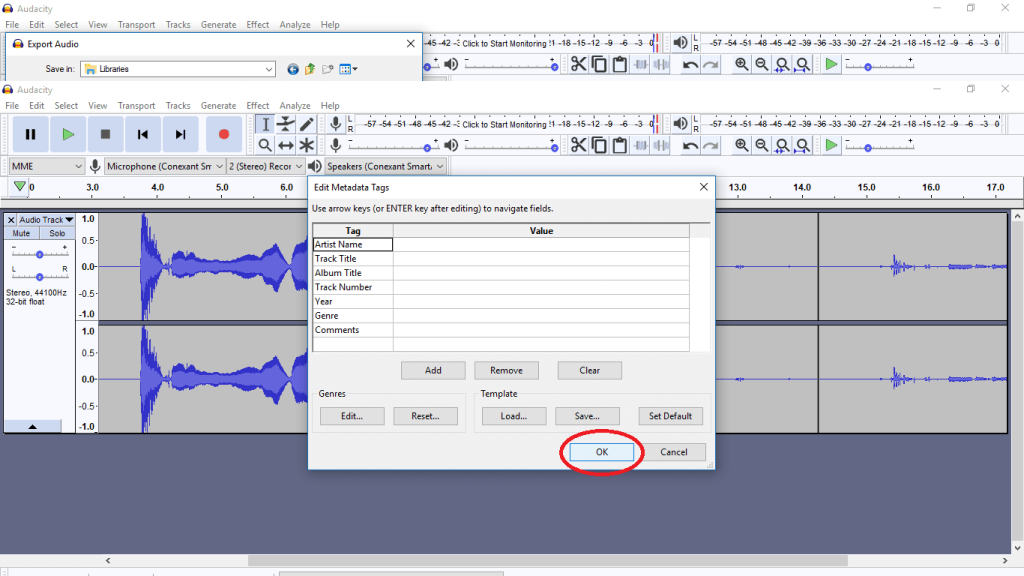1024x576 pixels.
Task: Click the Up One Level folder icon in Export Audio
Action: tap(310, 69)
